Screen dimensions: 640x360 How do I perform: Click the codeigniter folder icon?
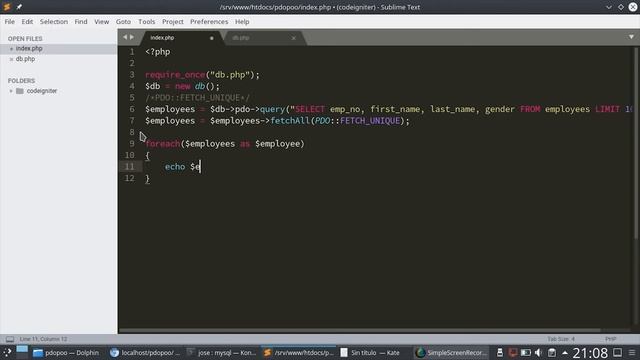tap(20, 91)
